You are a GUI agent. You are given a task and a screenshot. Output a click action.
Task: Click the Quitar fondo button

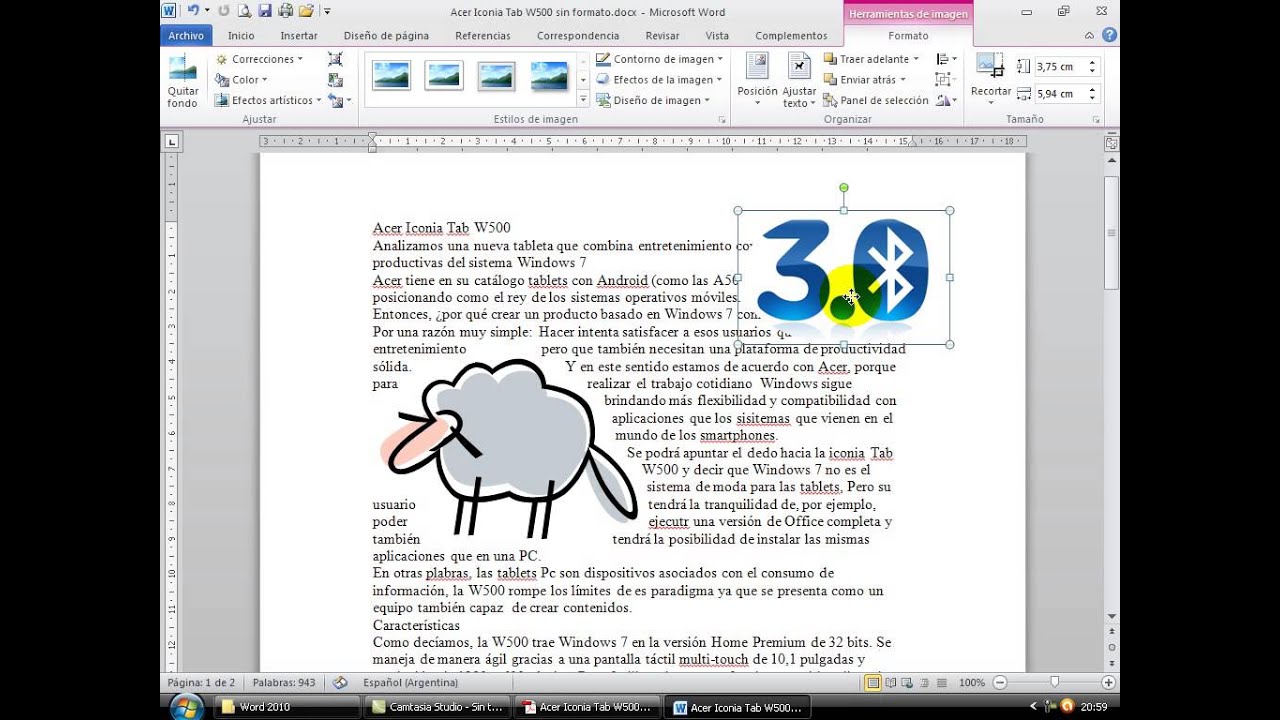[183, 82]
